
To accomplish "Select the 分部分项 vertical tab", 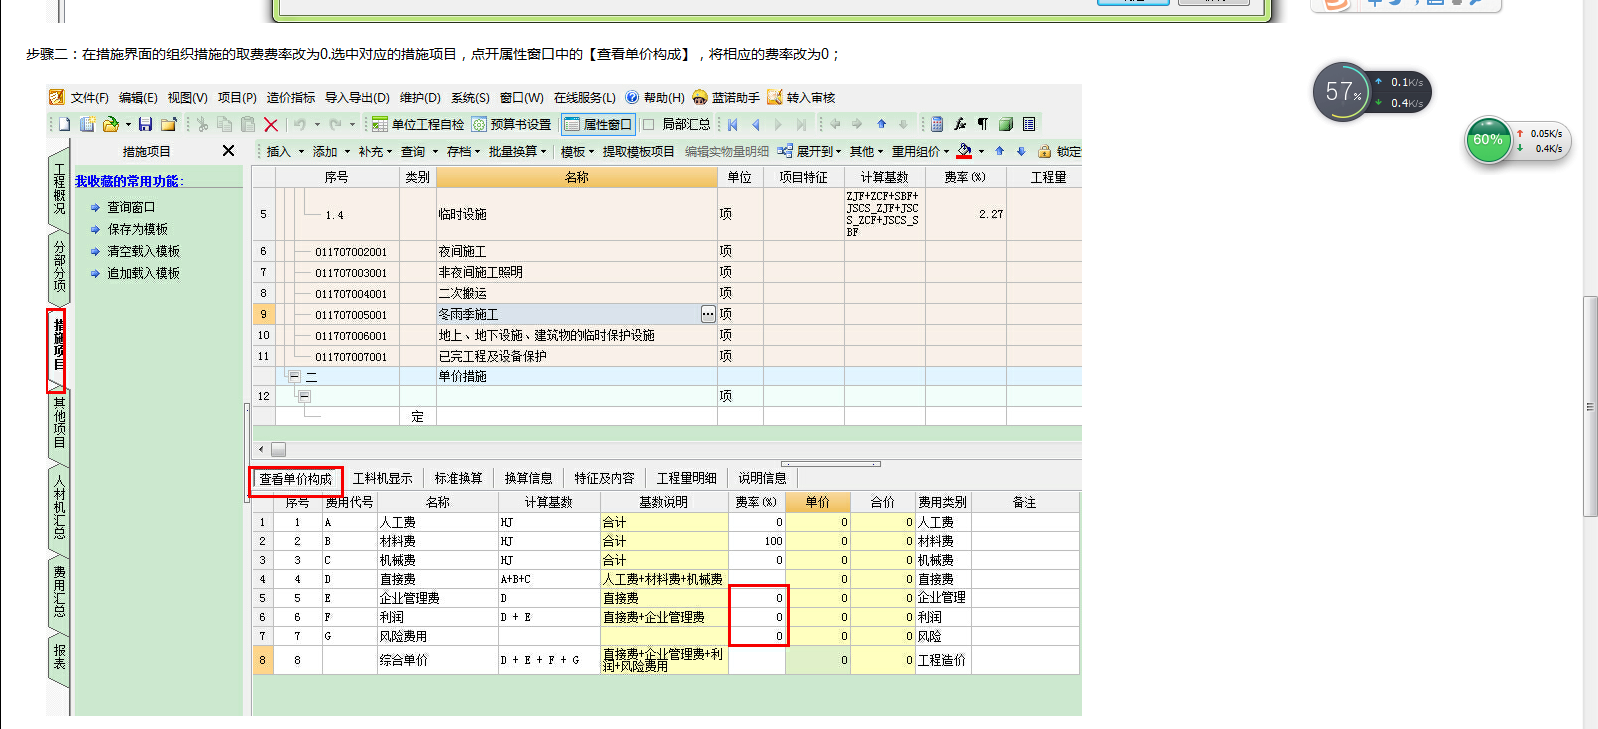I will 59,265.
